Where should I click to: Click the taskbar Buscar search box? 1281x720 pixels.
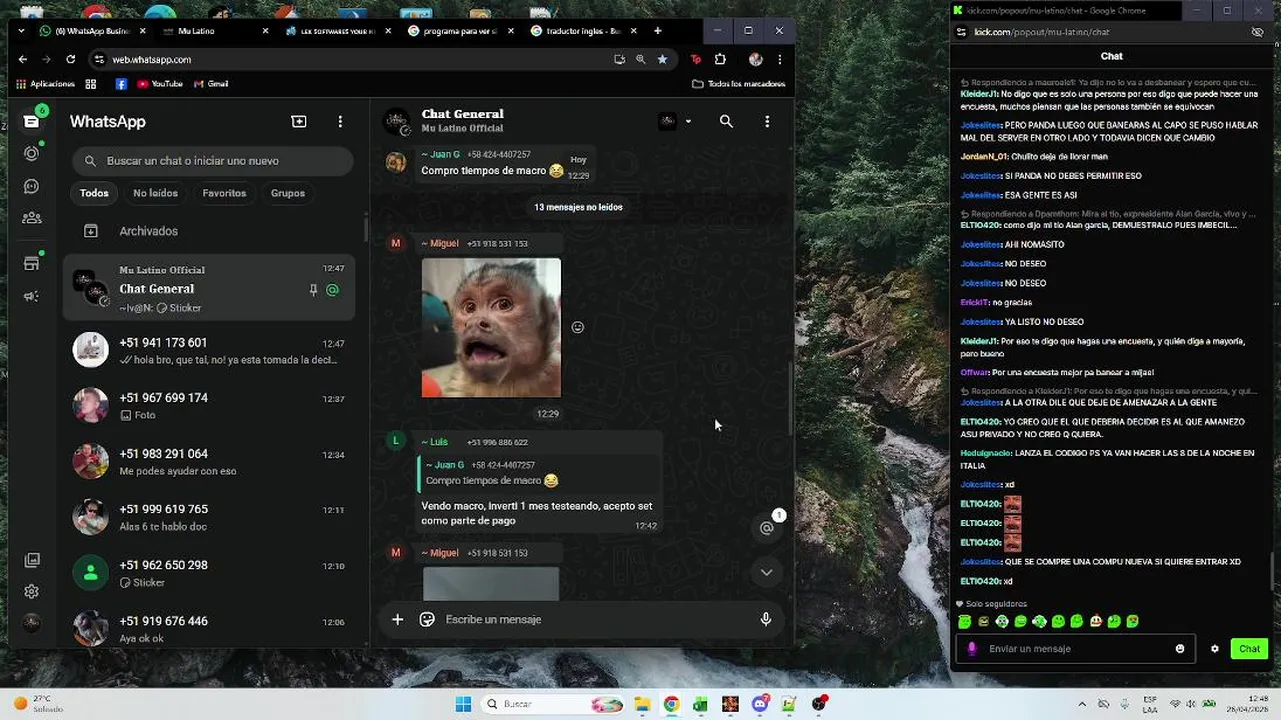coord(553,704)
